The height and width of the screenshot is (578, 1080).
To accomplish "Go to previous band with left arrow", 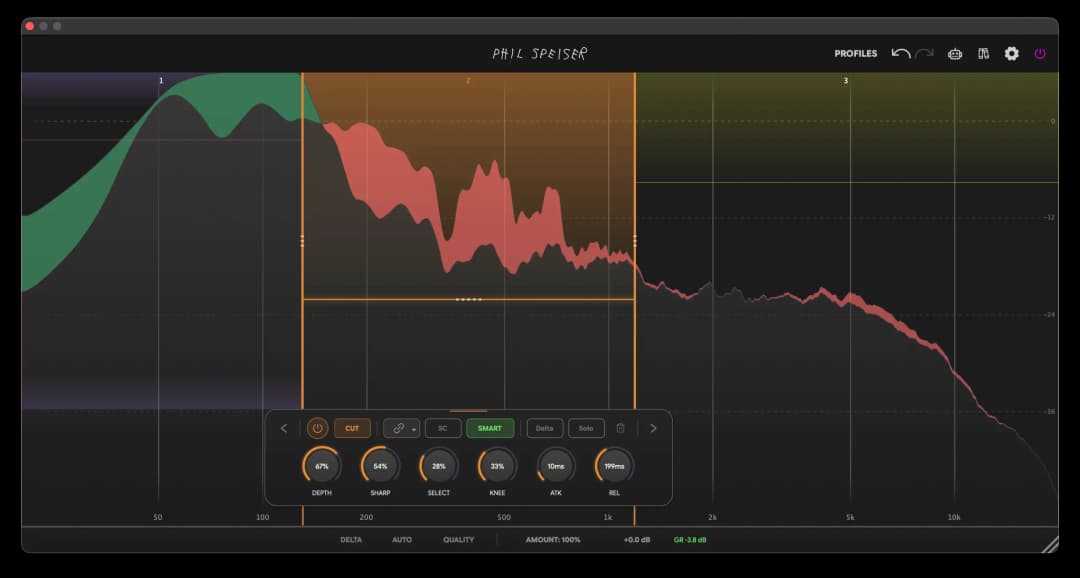I will (x=284, y=428).
